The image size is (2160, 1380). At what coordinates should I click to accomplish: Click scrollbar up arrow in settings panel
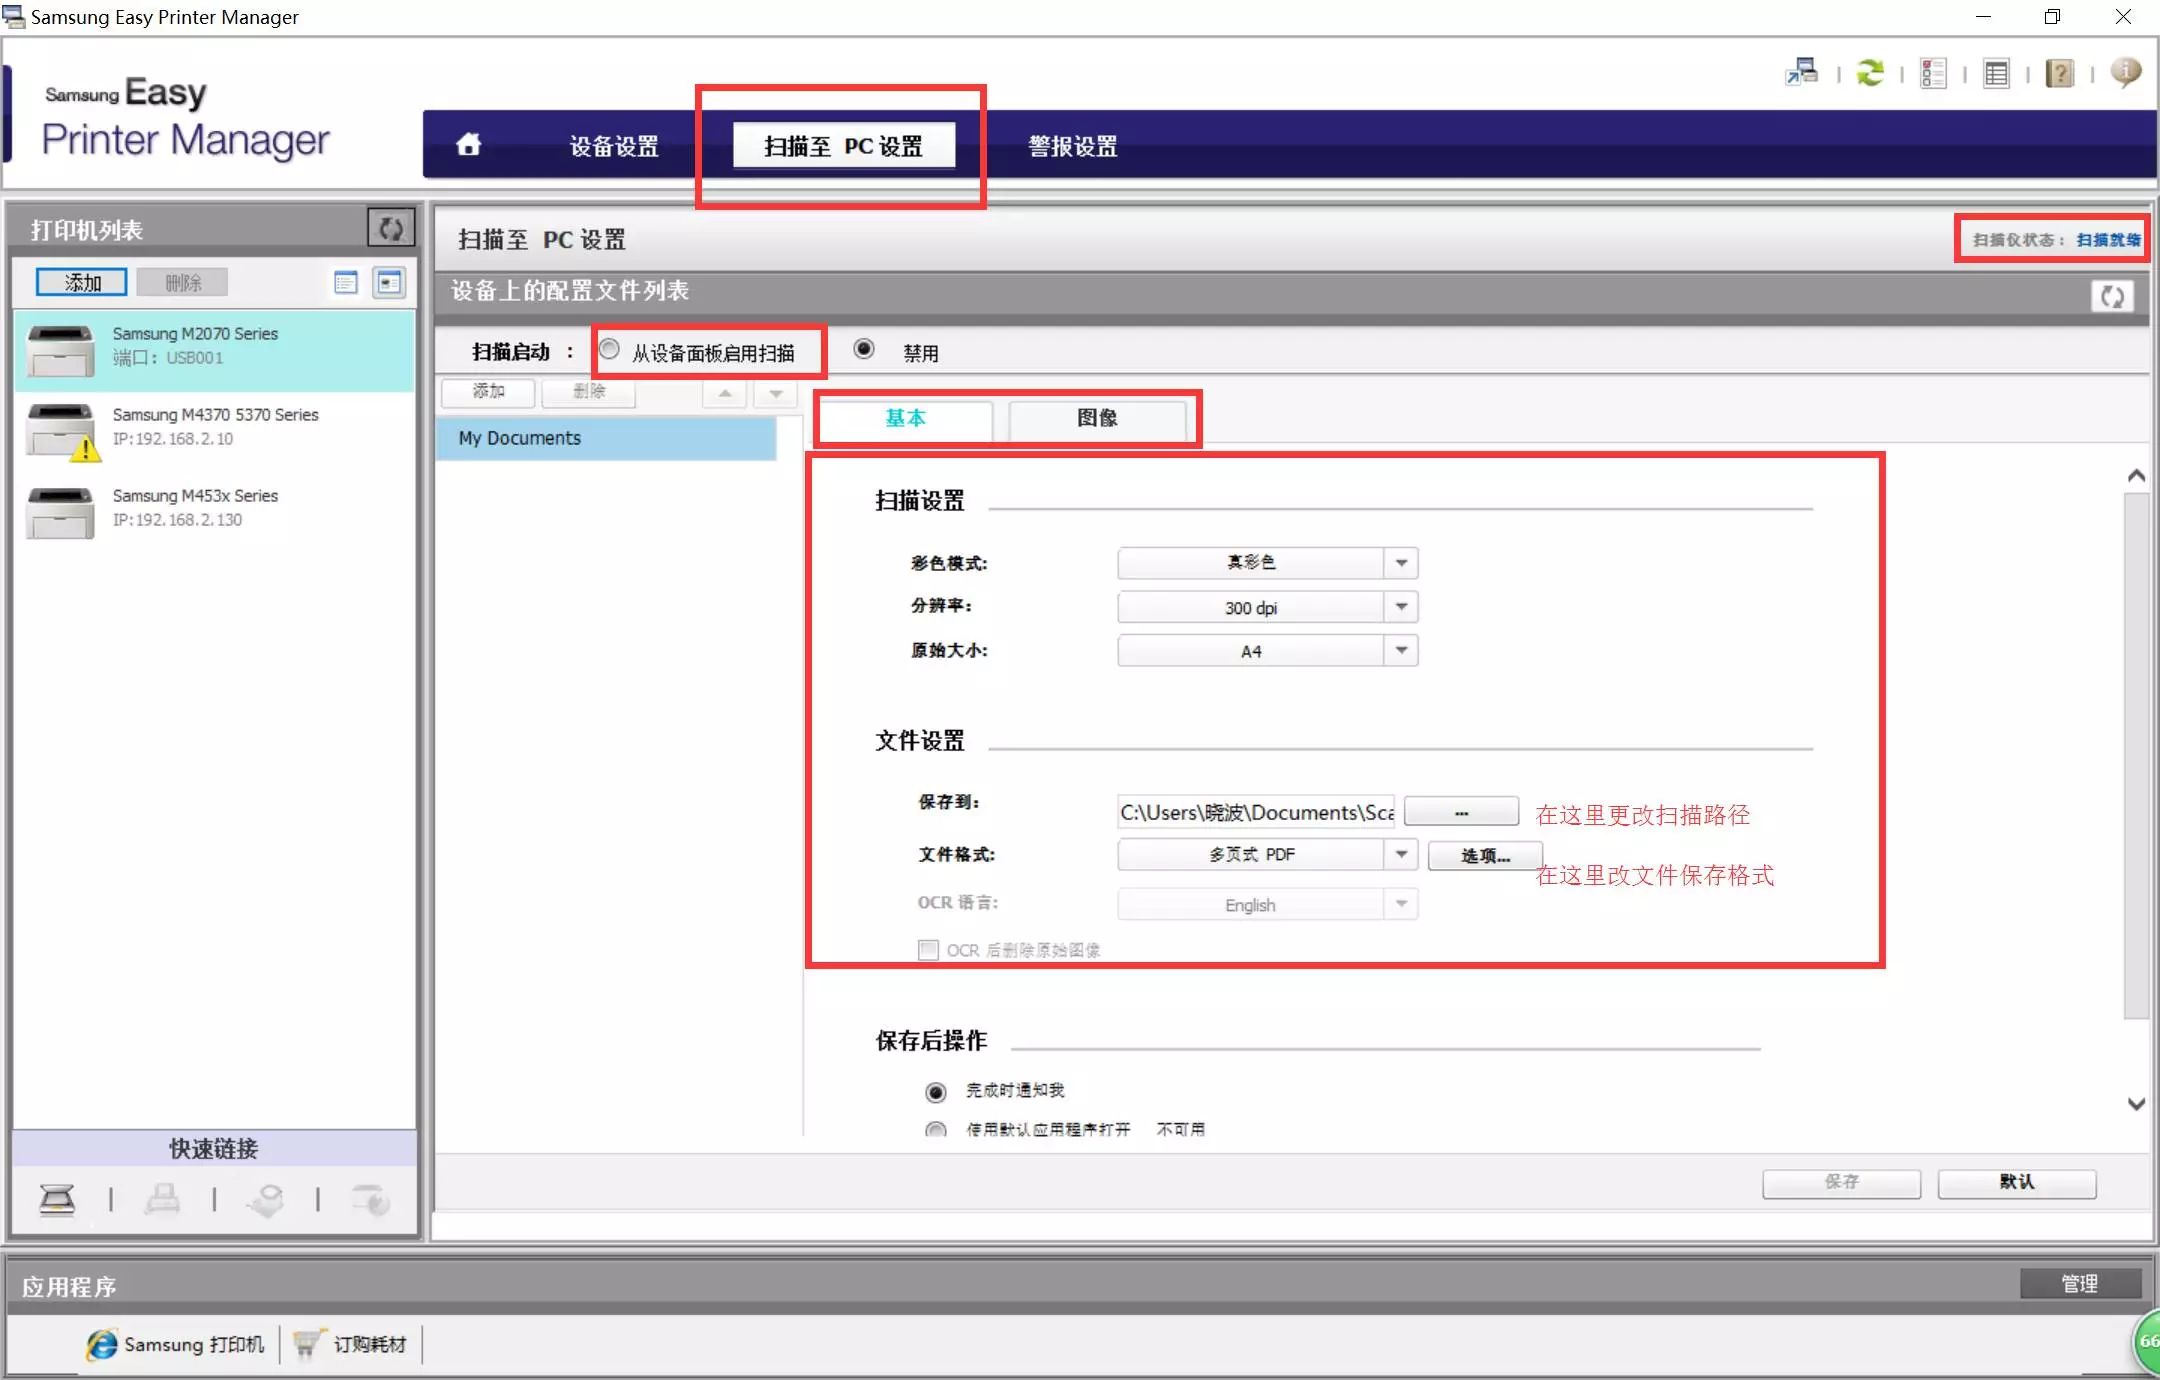coord(2136,476)
